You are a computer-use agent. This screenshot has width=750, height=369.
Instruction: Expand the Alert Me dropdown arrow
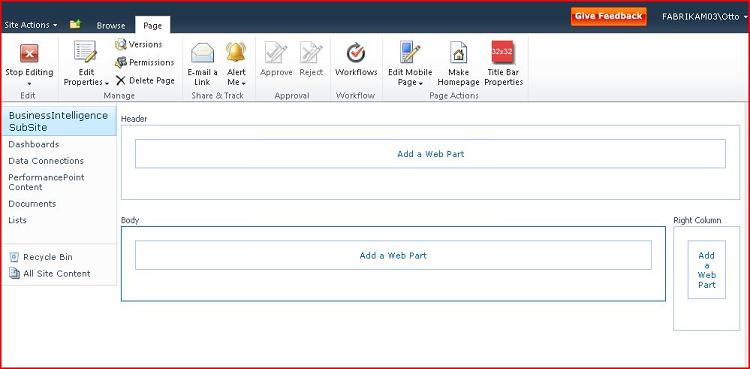(x=243, y=83)
